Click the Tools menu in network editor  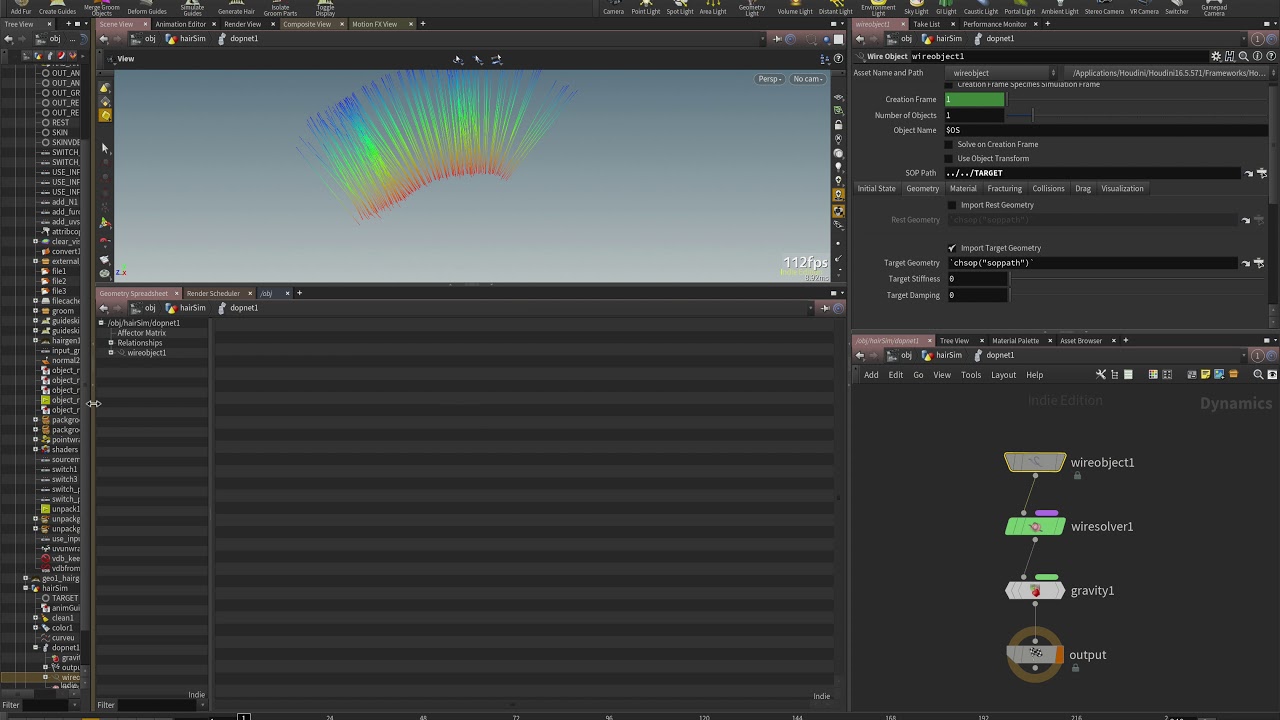[971, 375]
